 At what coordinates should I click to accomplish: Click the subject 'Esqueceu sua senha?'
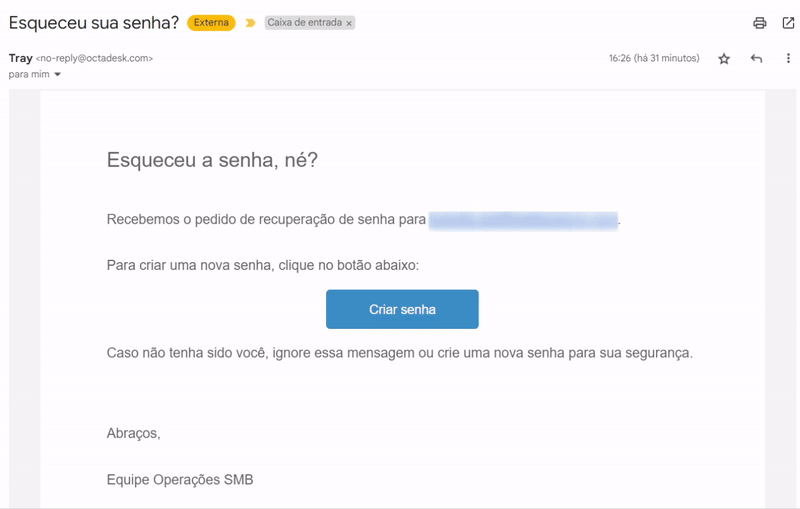94,23
